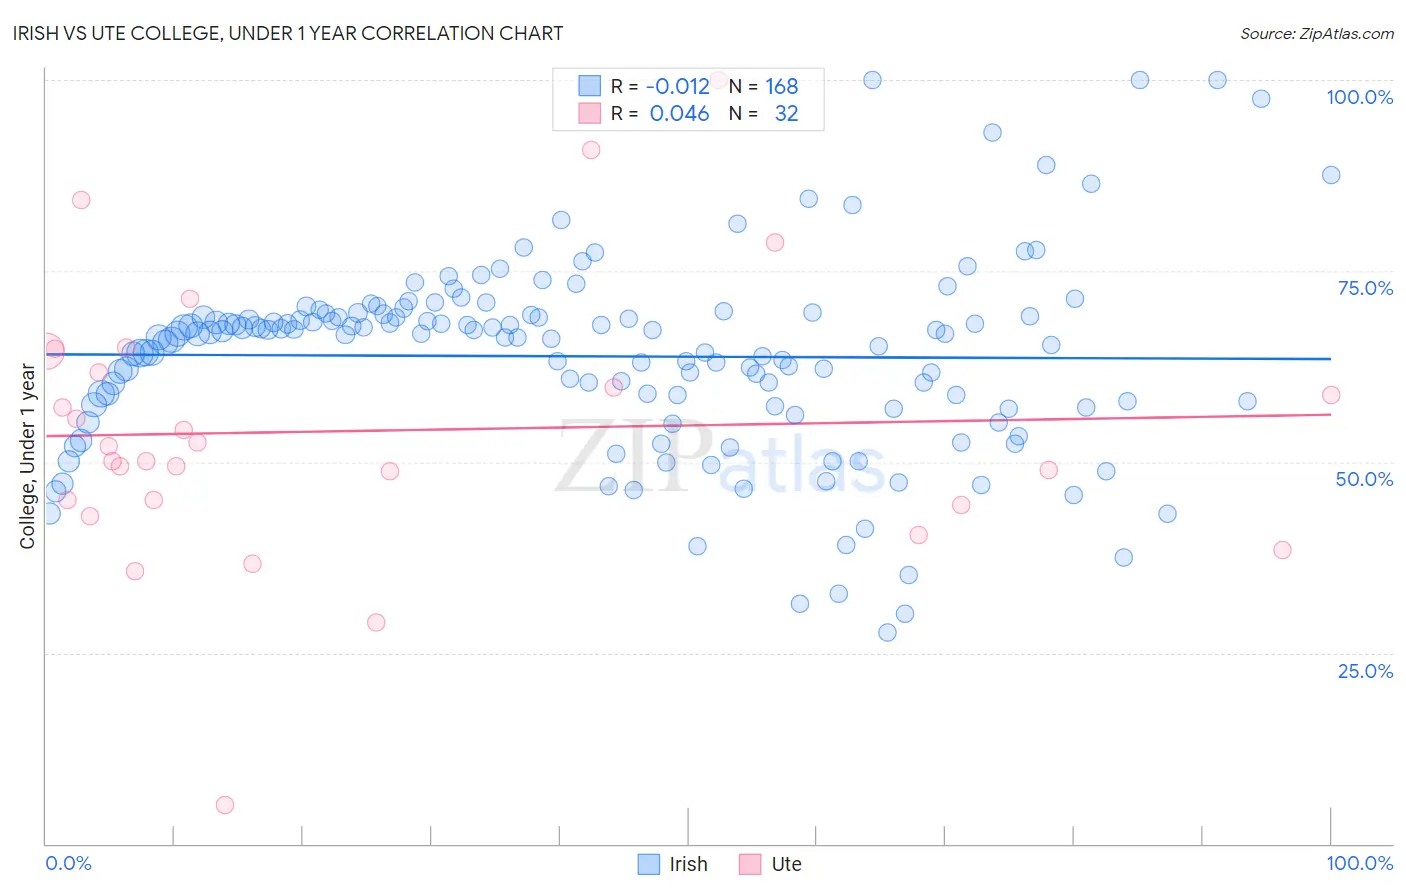This screenshot has height=892, width=1406.
Task: Click the 100.0% y-axis label
Action: 1360,97
